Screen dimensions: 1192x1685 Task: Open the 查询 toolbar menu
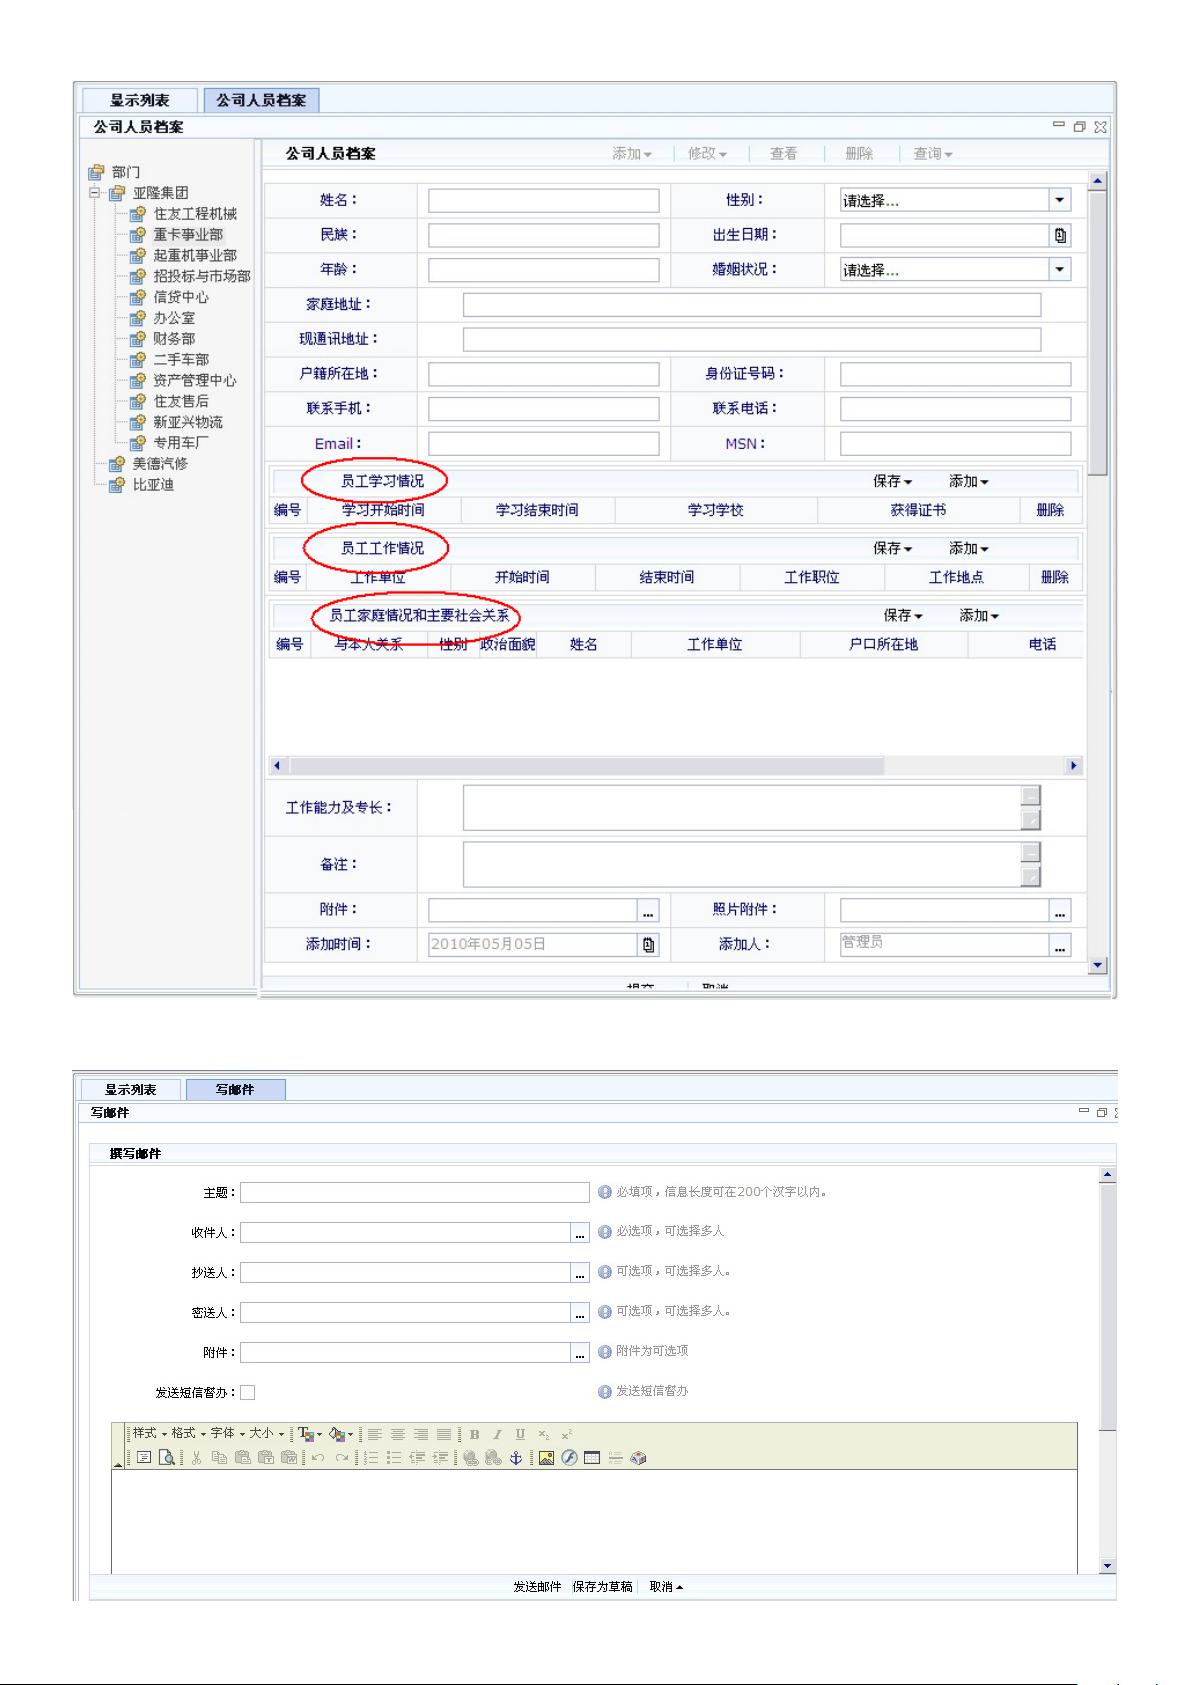(933, 153)
